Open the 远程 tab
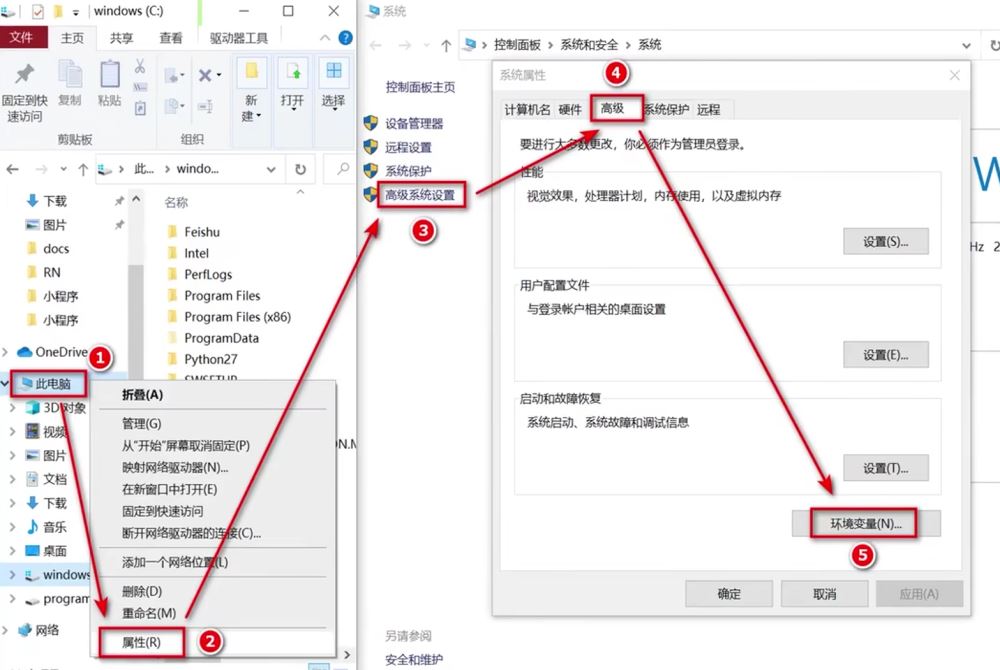Screen dimensions: 1000x670 pyautogui.click(x=709, y=110)
